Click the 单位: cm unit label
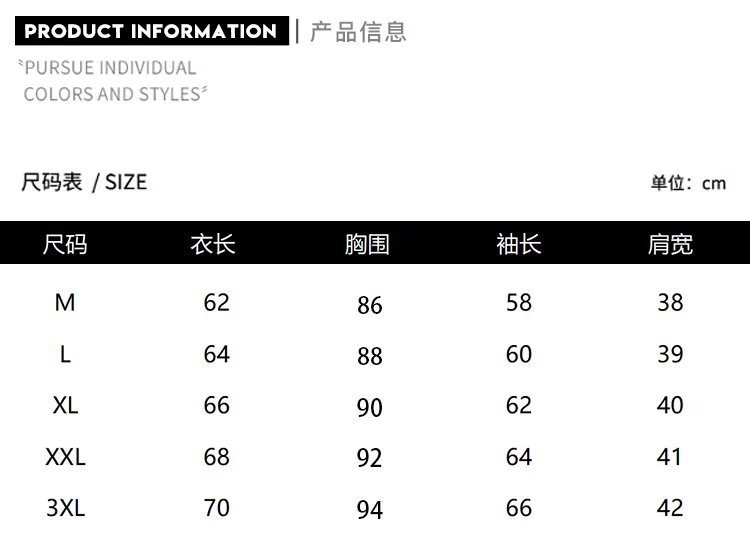The width and height of the screenshot is (750, 549). pyautogui.click(x=688, y=183)
